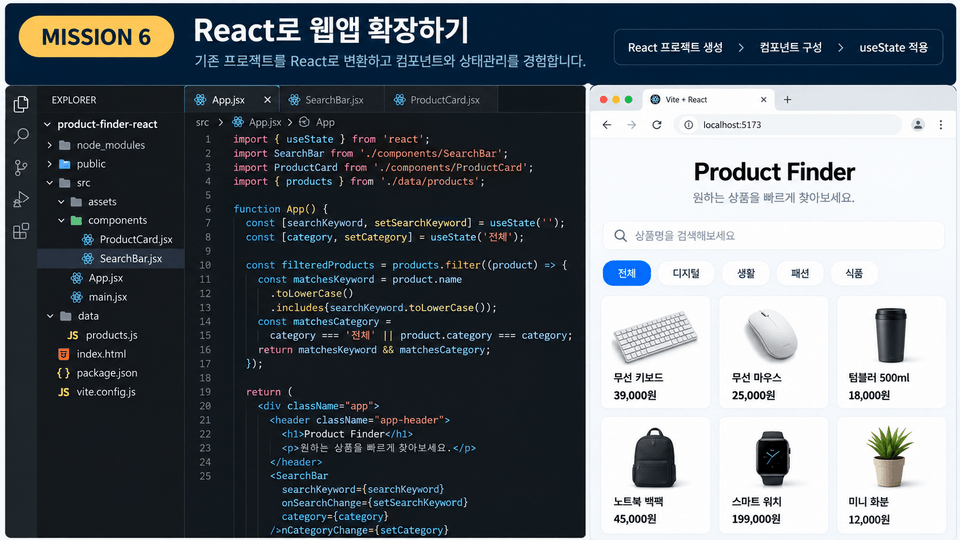Open the 노트북 백팩 product card

pyautogui.click(x=656, y=475)
